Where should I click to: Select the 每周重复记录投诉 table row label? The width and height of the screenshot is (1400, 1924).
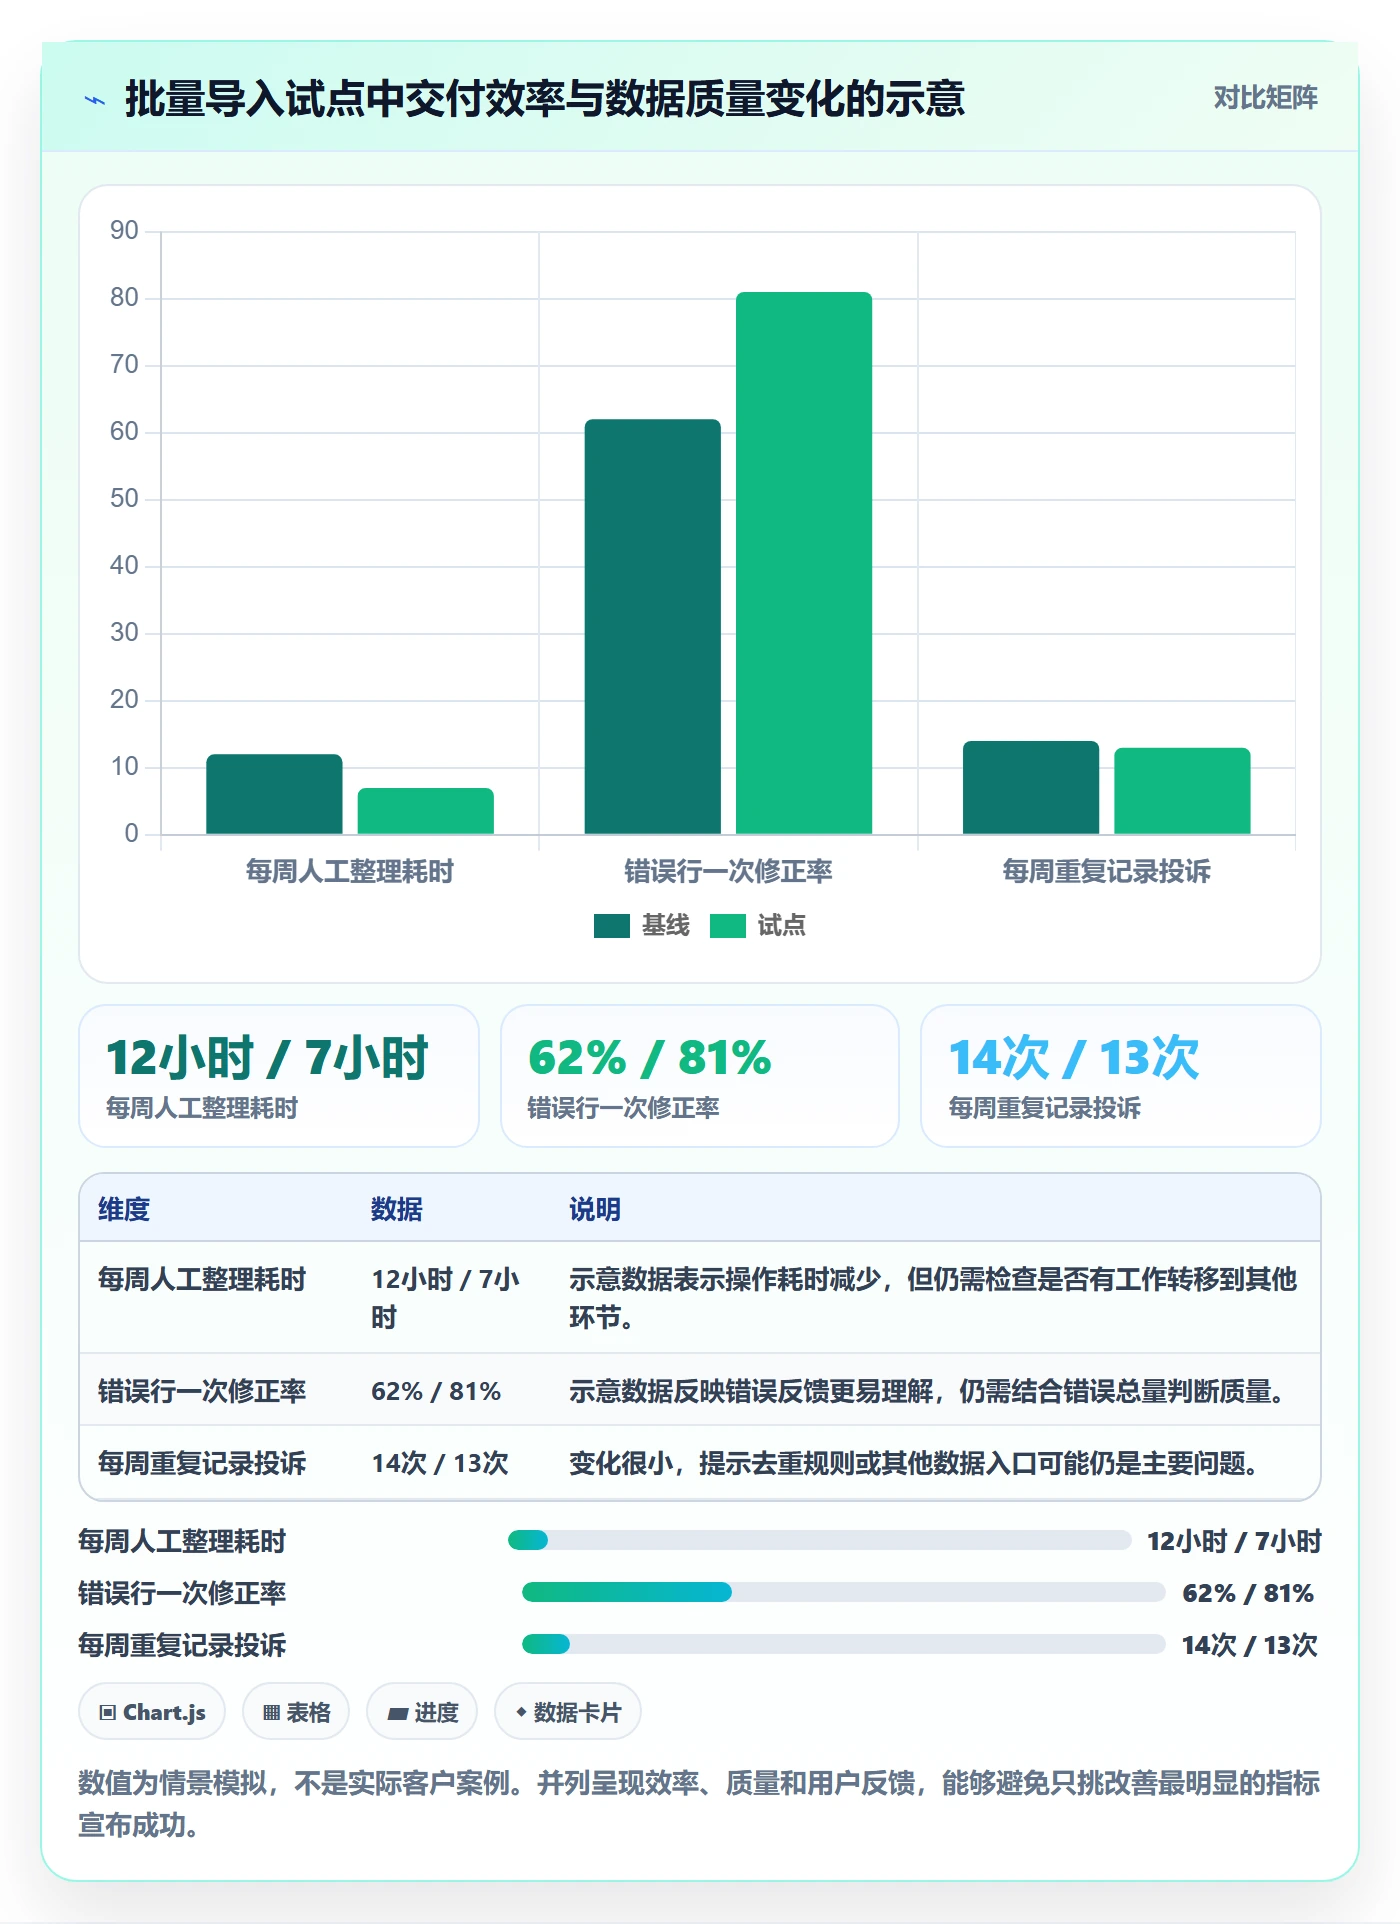[x=202, y=1463]
